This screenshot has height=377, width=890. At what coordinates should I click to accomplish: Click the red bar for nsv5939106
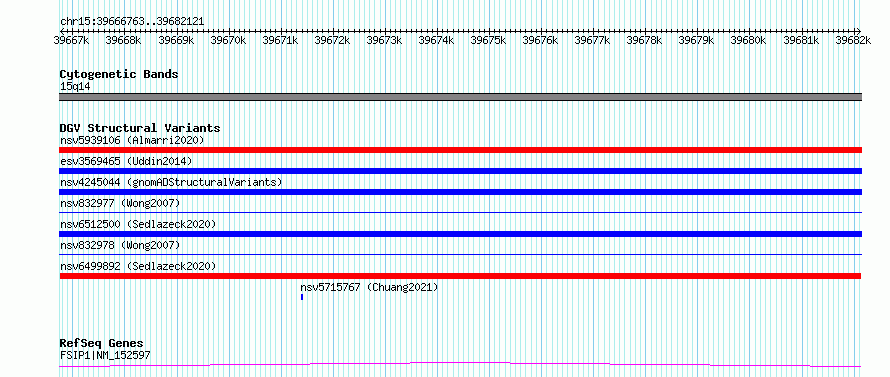tap(460, 150)
